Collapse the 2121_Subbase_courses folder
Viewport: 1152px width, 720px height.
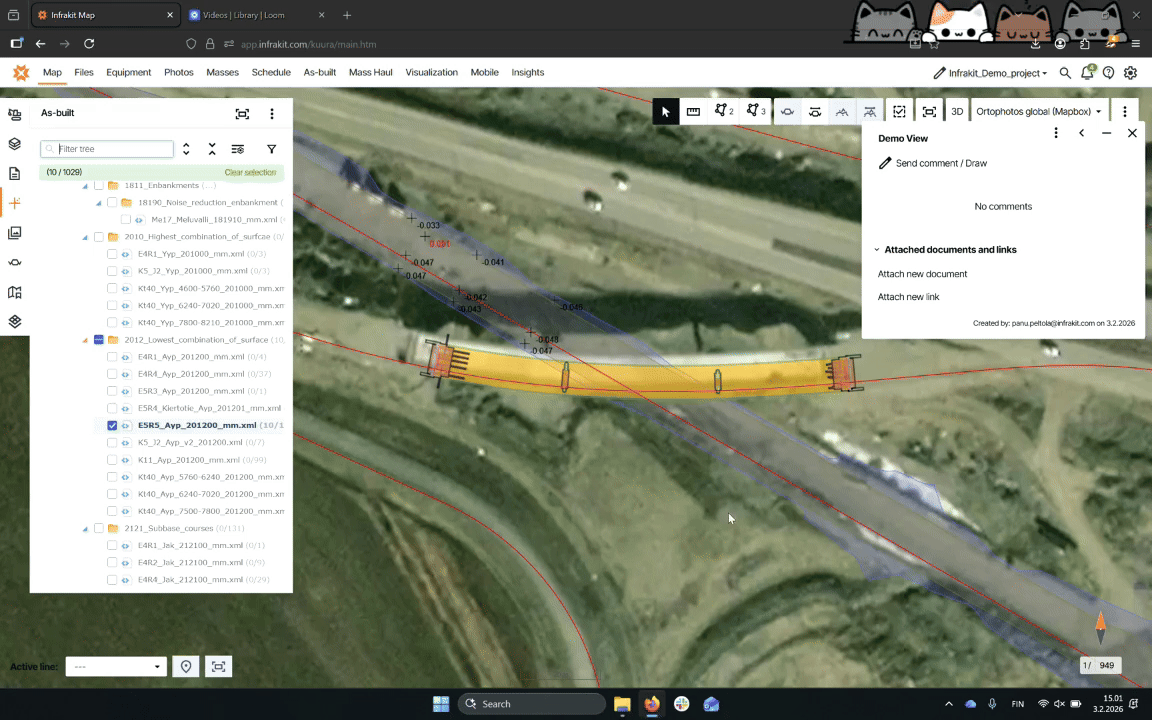[85, 529]
